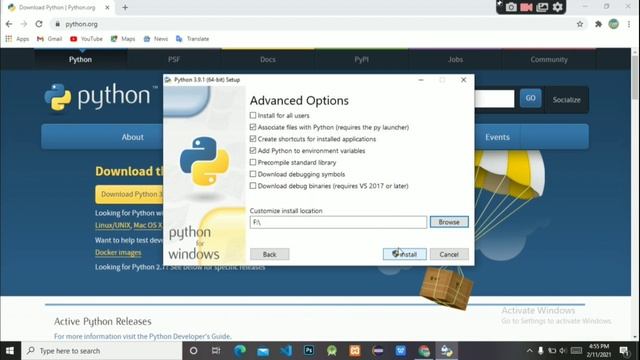Open Python Developer's Guide link
The image size is (640, 360).
[190, 336]
